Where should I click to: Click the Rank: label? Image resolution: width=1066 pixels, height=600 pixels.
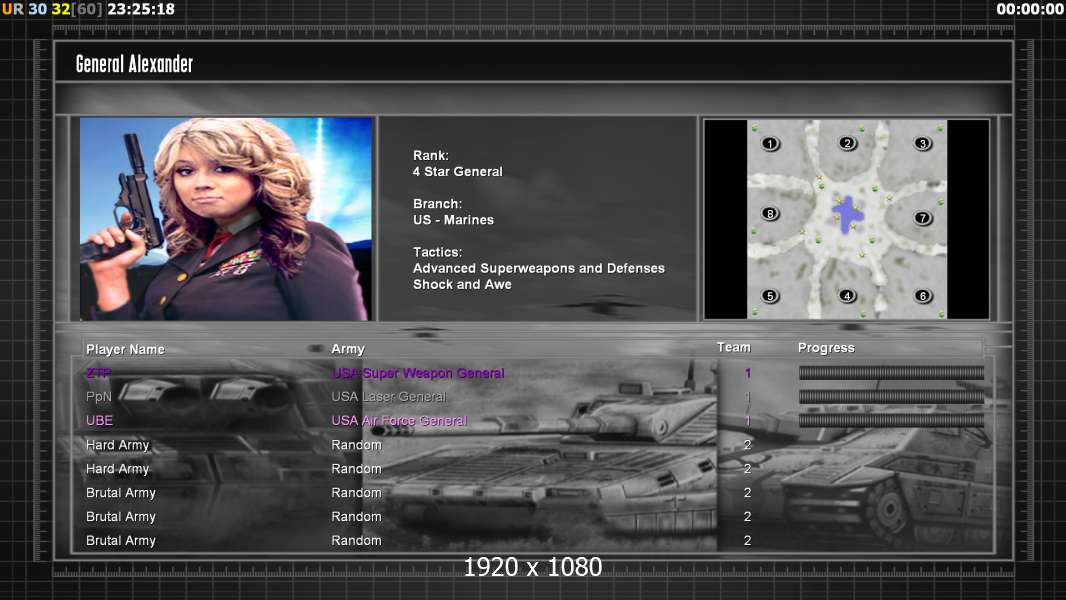[x=431, y=156]
